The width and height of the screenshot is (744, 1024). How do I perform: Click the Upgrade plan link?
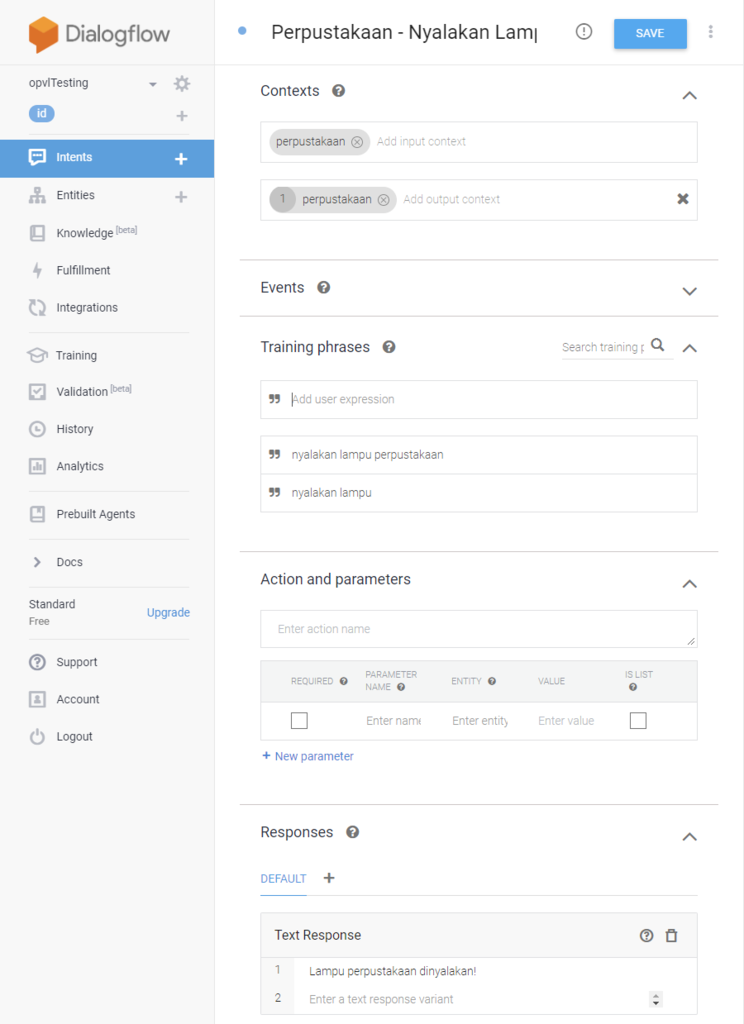pos(168,613)
